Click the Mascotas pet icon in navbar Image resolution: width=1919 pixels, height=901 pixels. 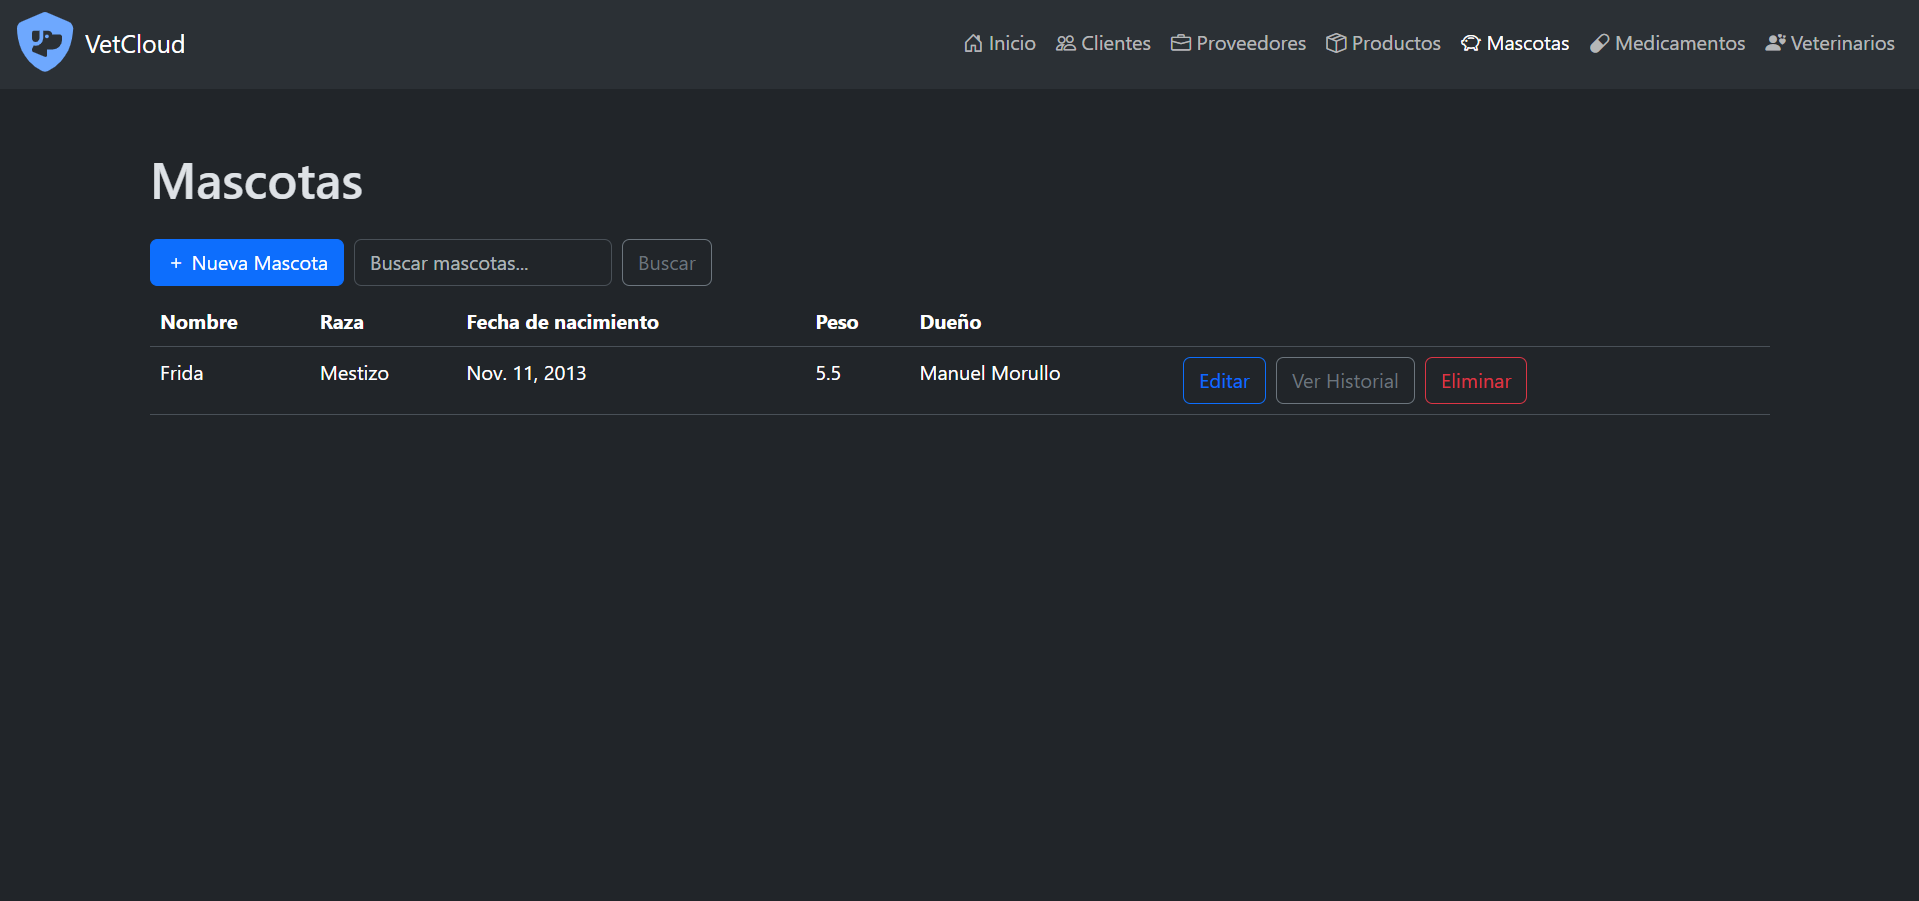(1471, 43)
